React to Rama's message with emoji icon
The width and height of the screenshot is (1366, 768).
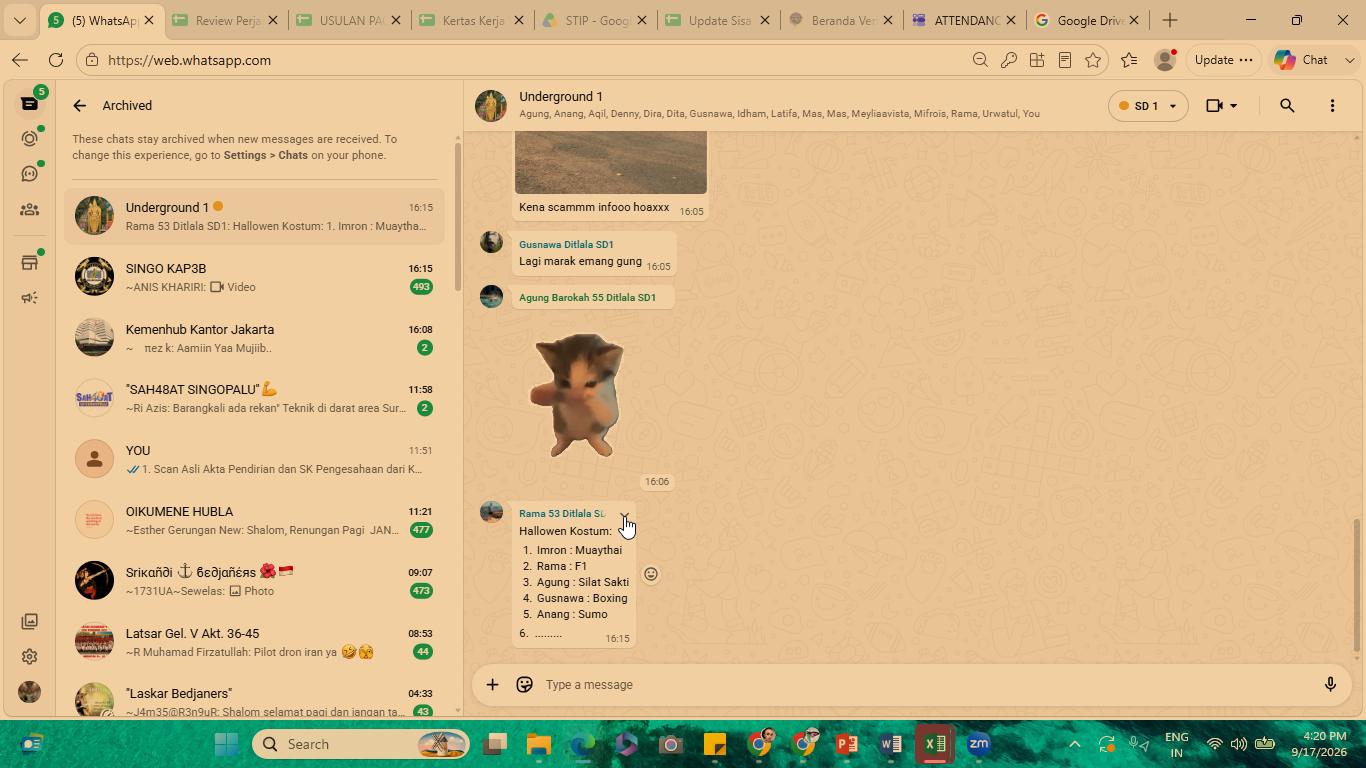[x=651, y=574]
